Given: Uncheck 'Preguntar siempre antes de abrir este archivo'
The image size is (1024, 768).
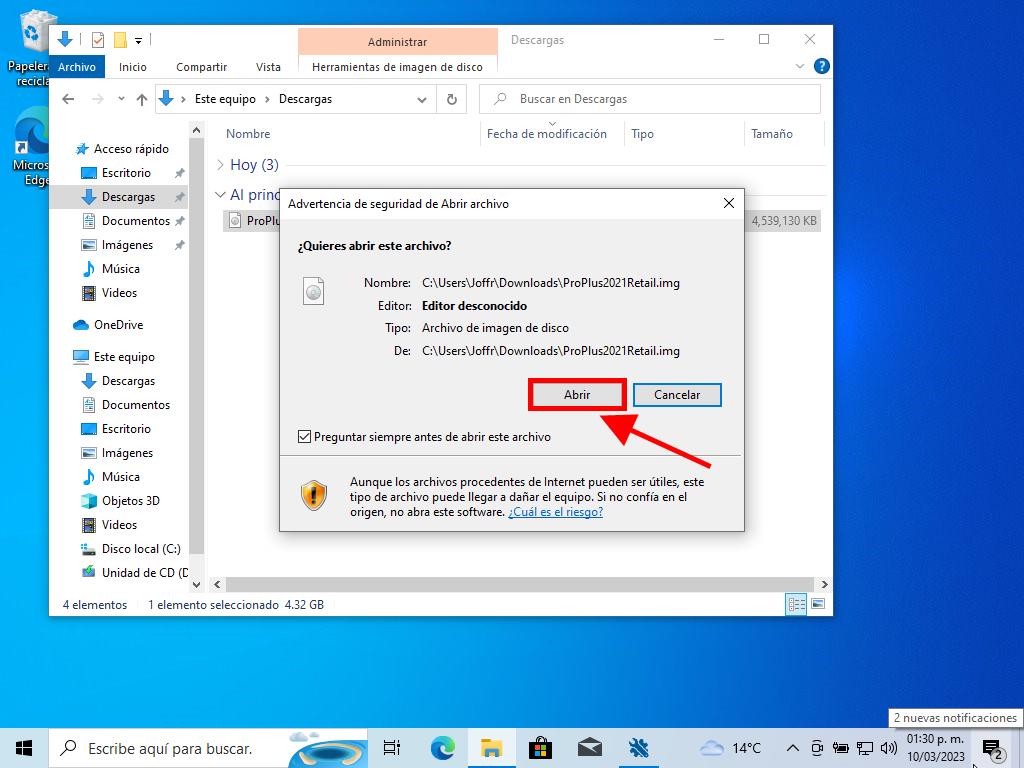Looking at the screenshot, I should pyautogui.click(x=305, y=437).
